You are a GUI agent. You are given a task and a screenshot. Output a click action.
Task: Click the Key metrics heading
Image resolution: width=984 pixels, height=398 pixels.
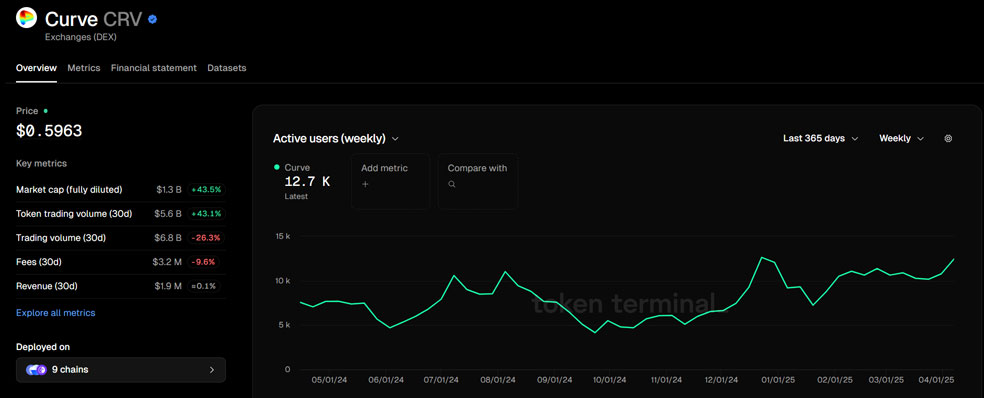coord(41,164)
